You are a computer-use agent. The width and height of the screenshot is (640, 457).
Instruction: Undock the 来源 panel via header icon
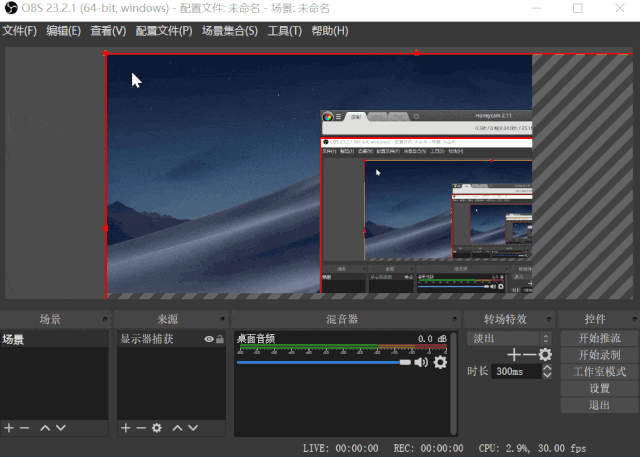[222, 319]
